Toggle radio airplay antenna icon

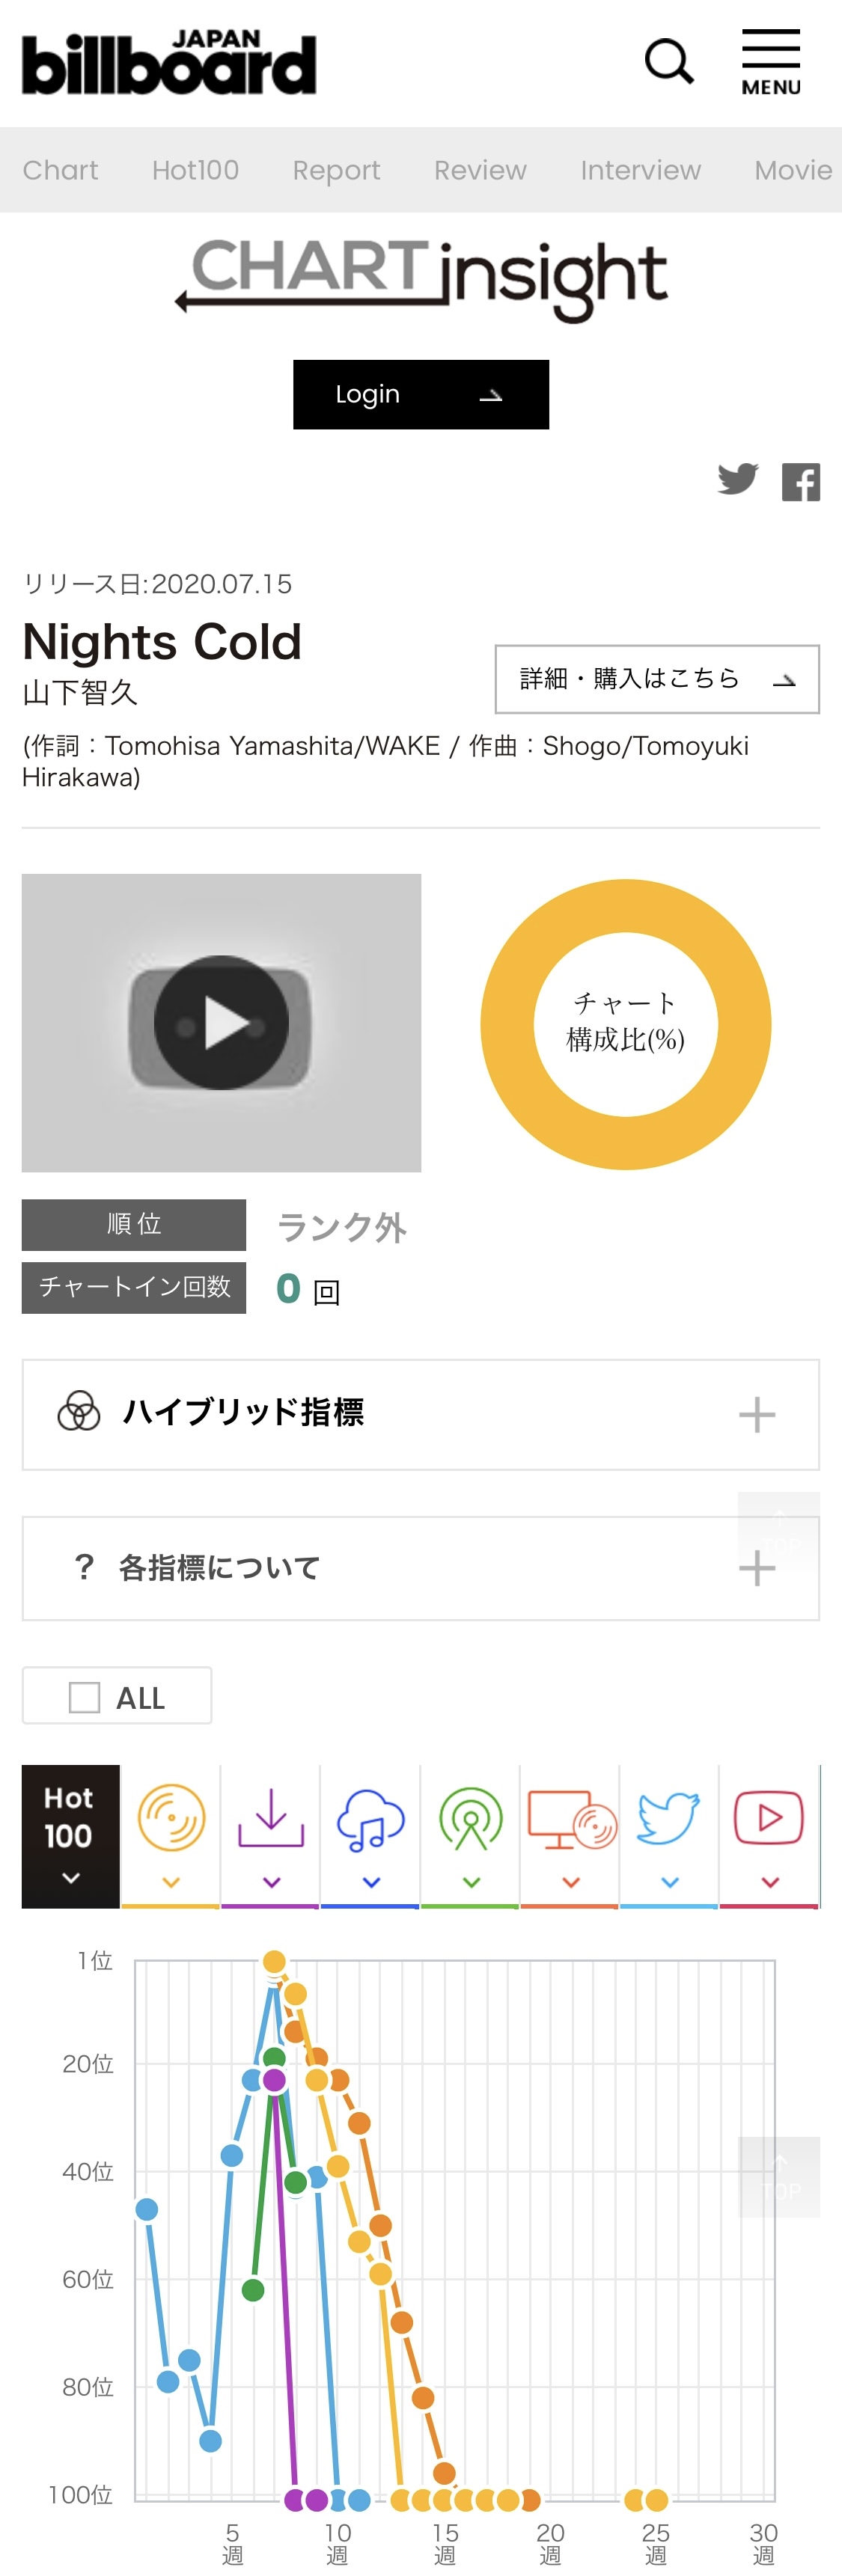tap(471, 1836)
